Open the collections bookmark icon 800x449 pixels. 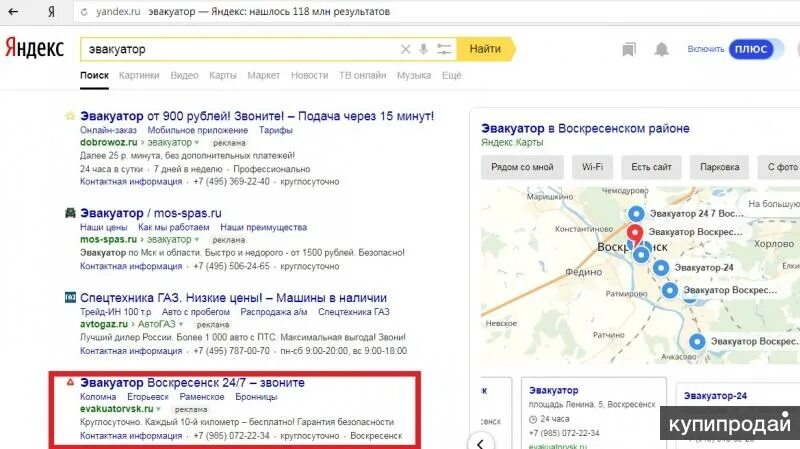click(x=629, y=49)
